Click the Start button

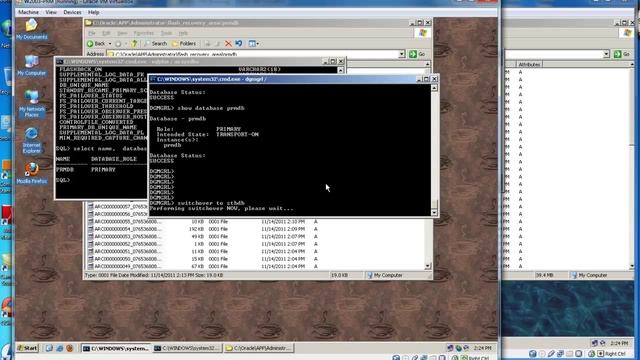27,348
